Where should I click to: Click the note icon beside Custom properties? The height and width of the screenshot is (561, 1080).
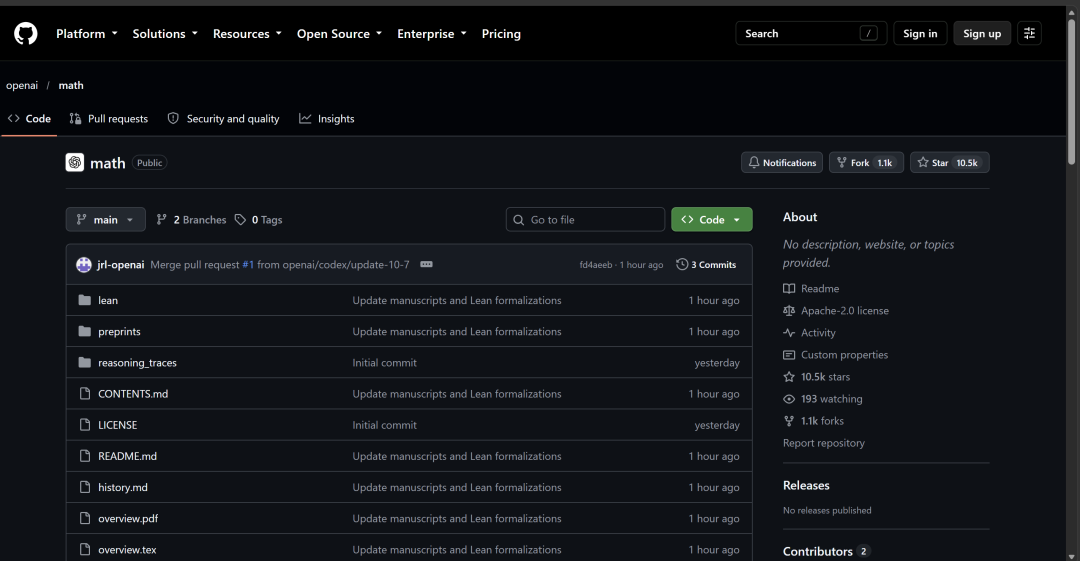click(x=789, y=354)
